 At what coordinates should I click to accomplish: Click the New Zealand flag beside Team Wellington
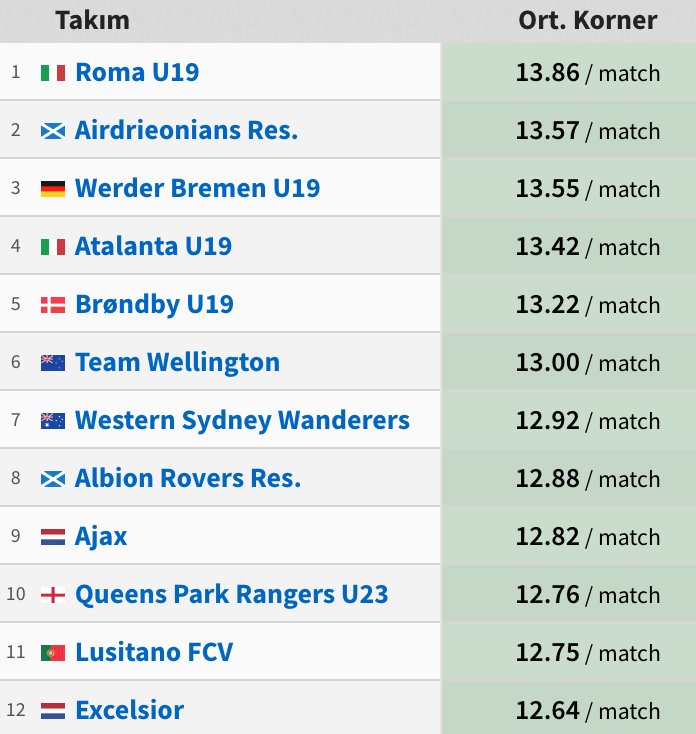coord(53,363)
